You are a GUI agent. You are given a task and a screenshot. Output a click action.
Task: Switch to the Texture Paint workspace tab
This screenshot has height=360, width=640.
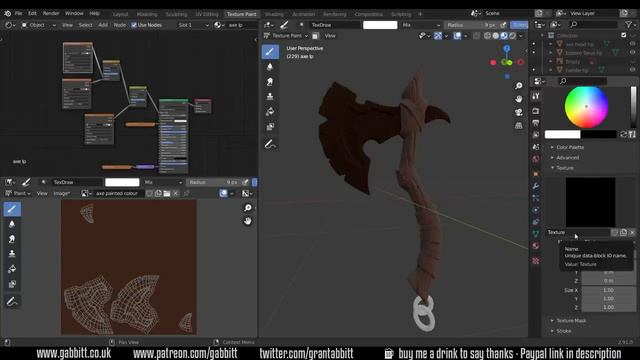pos(242,14)
